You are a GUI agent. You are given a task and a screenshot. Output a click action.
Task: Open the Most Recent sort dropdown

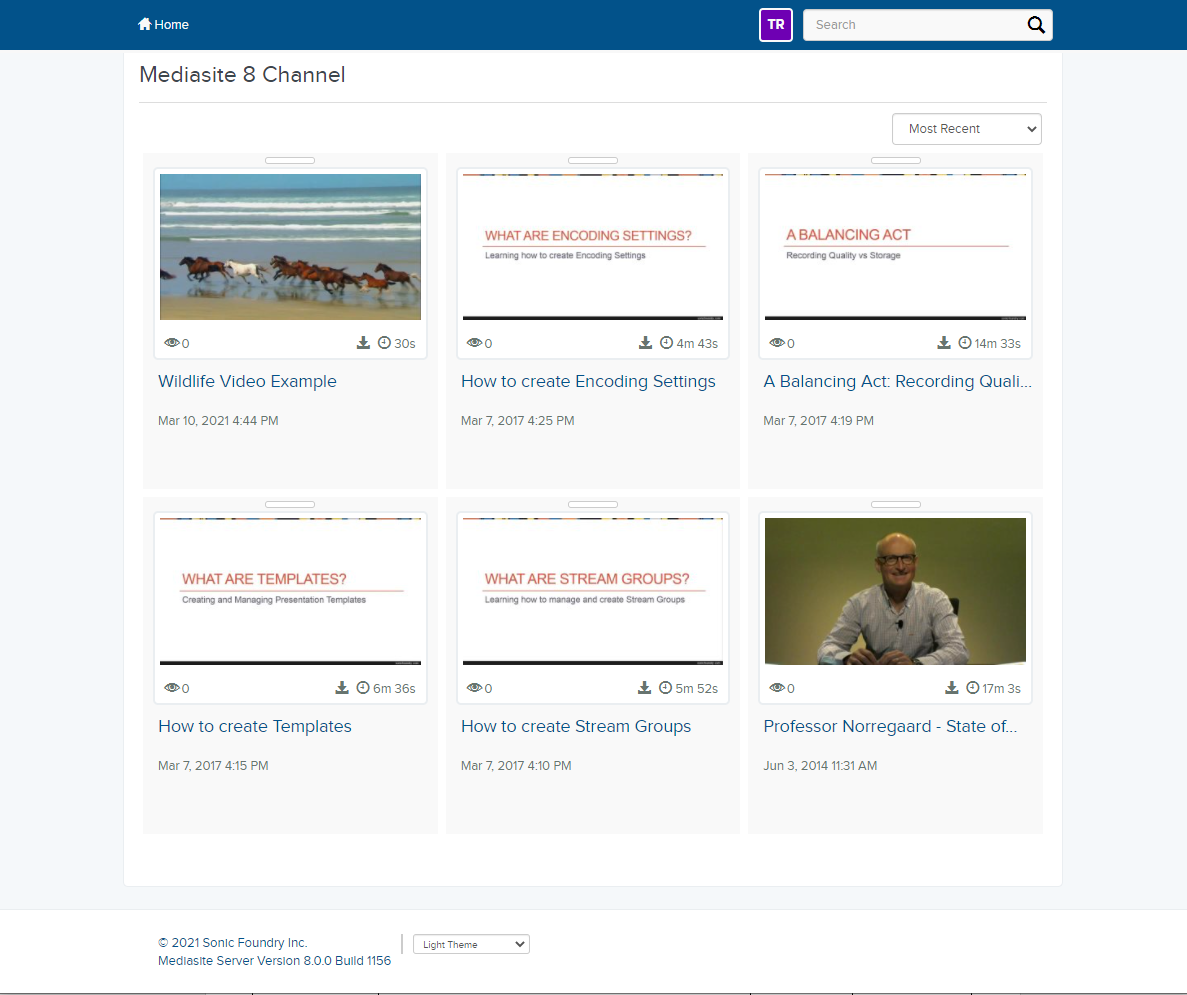967,129
